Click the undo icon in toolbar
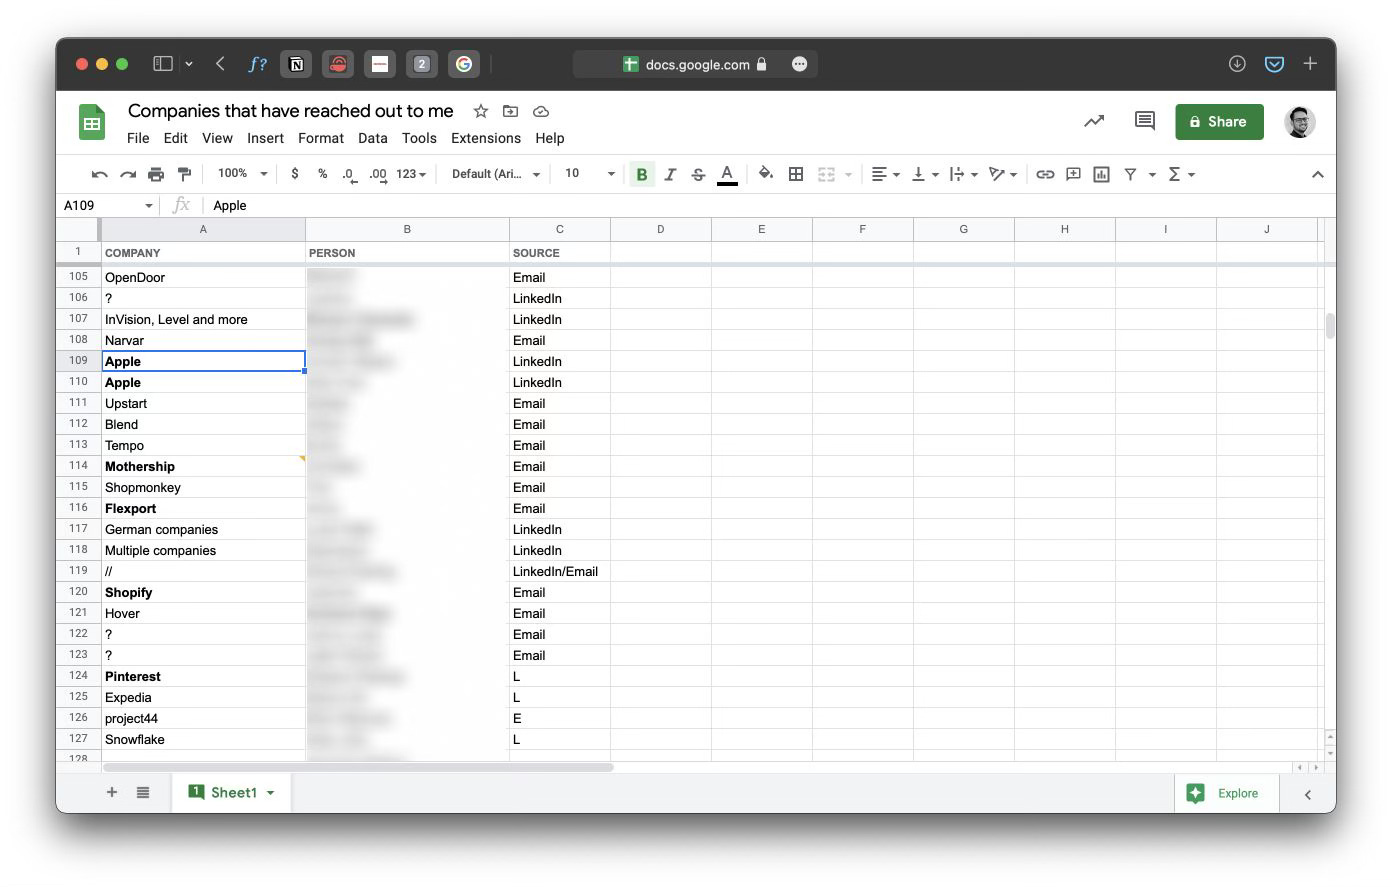 99,174
